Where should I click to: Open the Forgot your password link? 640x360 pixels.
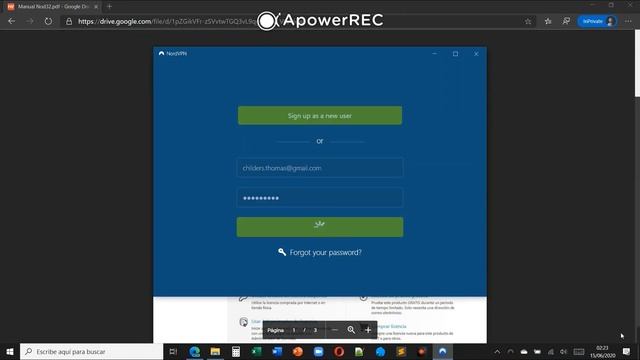pyautogui.click(x=320, y=252)
